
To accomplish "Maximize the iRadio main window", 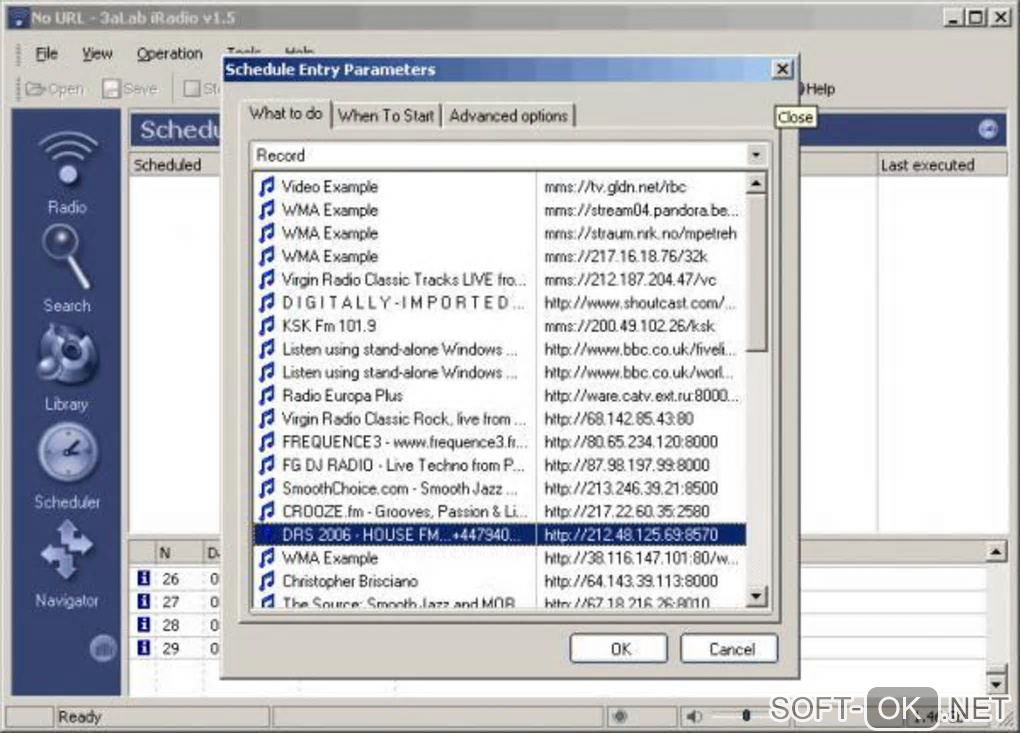I will coord(975,18).
